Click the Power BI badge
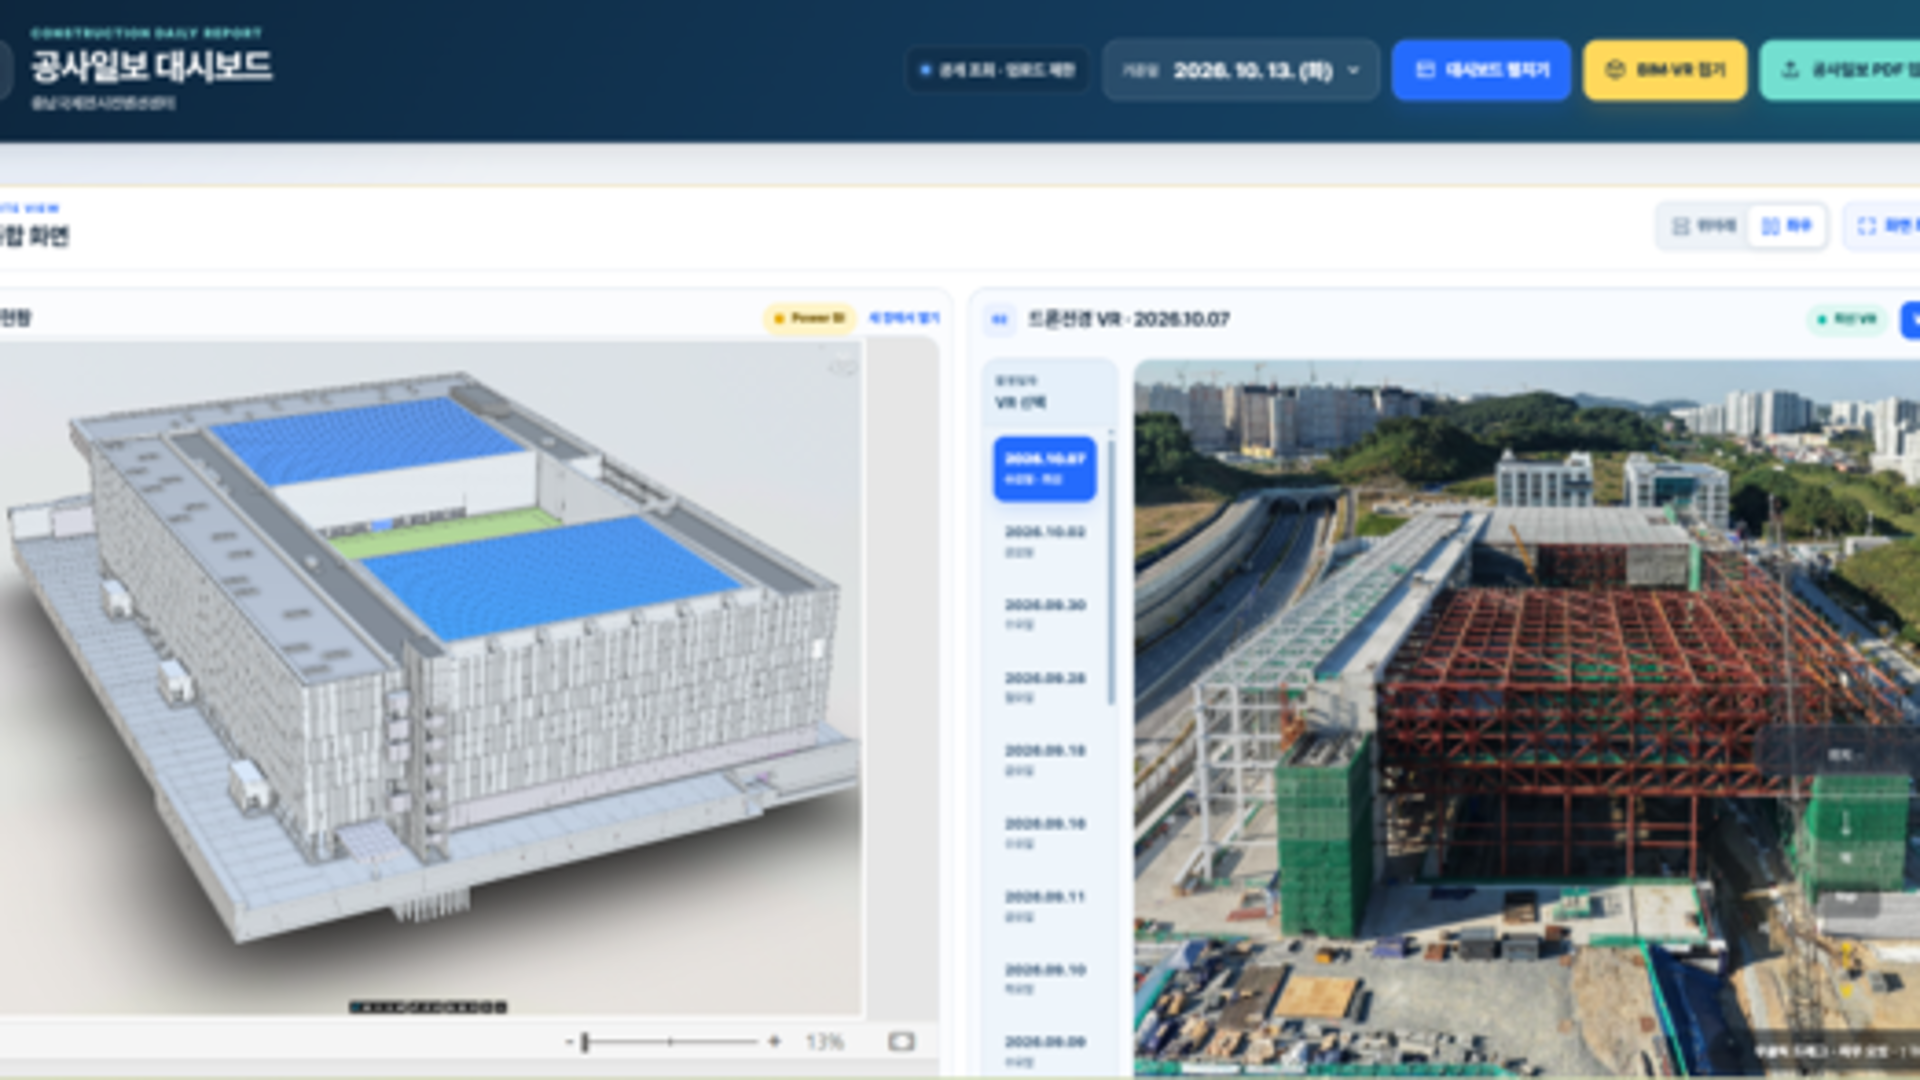Viewport: 1920px width, 1080px height. pos(810,318)
